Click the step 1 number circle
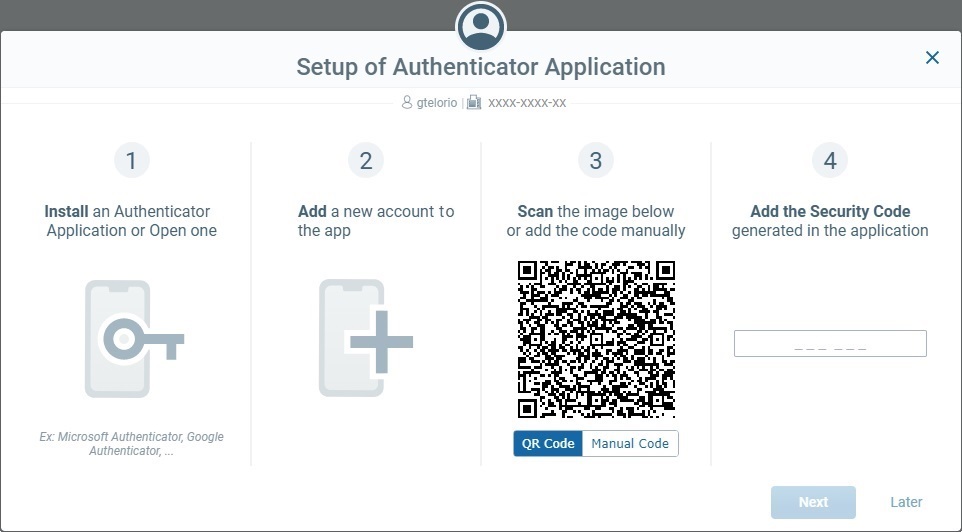The width and height of the screenshot is (962, 532). pyautogui.click(x=131, y=160)
